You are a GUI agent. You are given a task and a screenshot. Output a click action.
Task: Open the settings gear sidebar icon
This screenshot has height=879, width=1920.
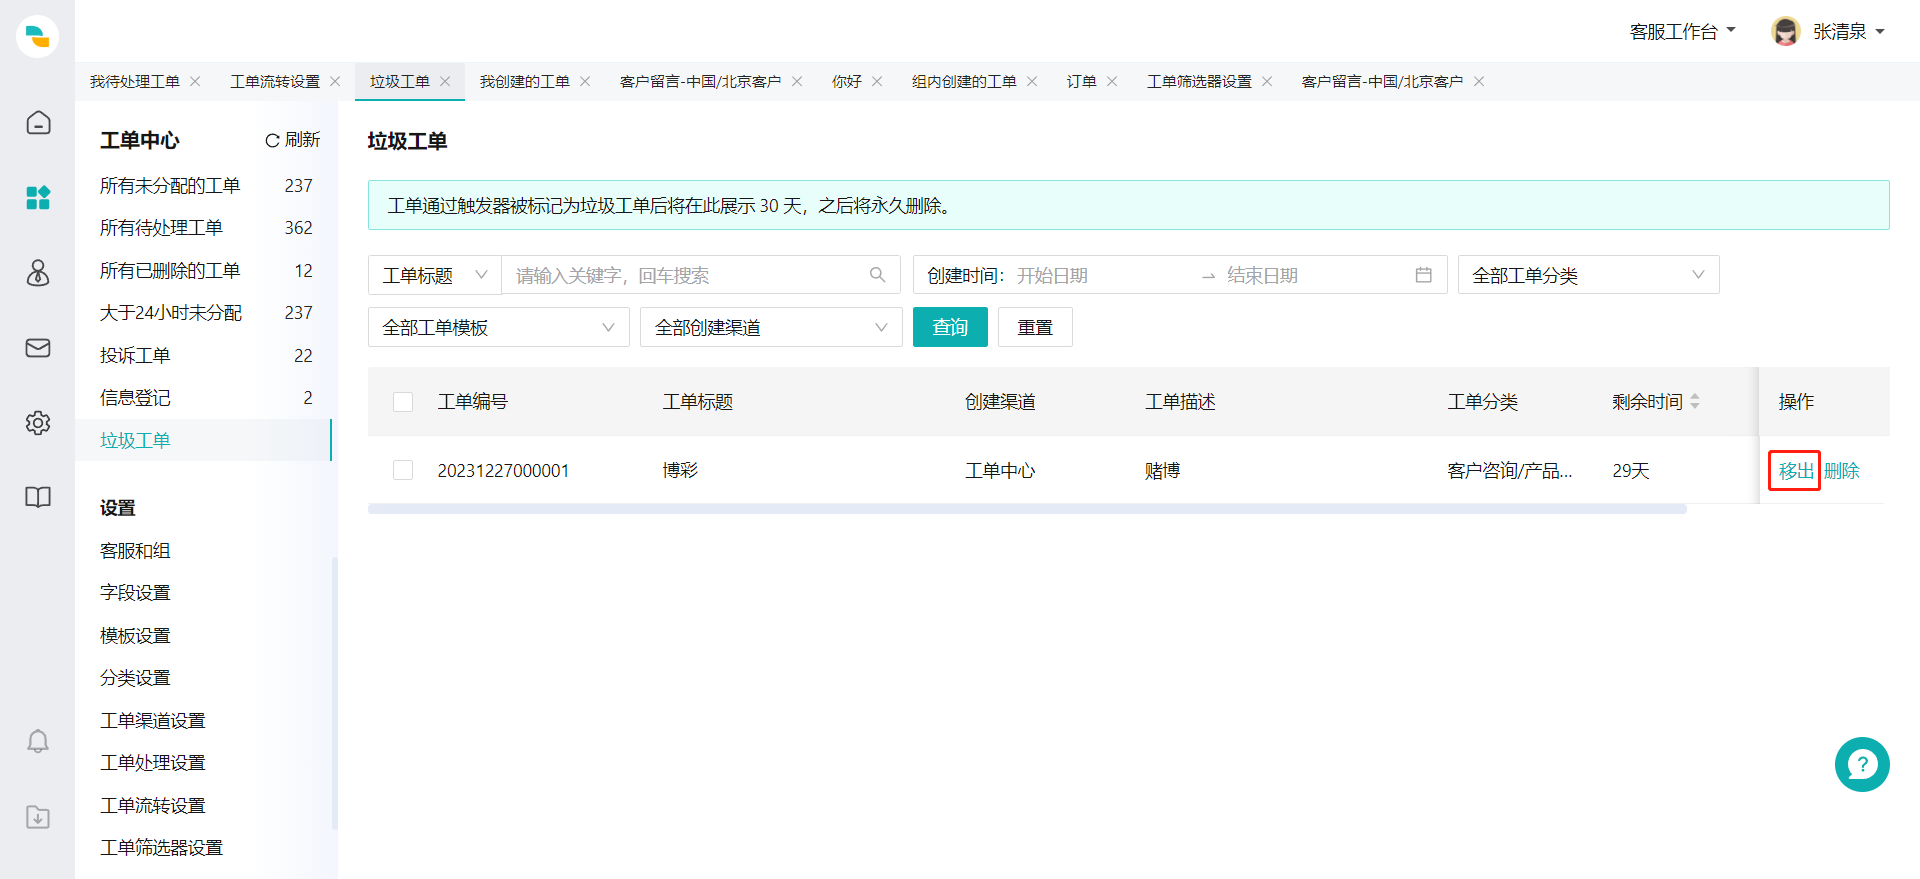(x=38, y=423)
